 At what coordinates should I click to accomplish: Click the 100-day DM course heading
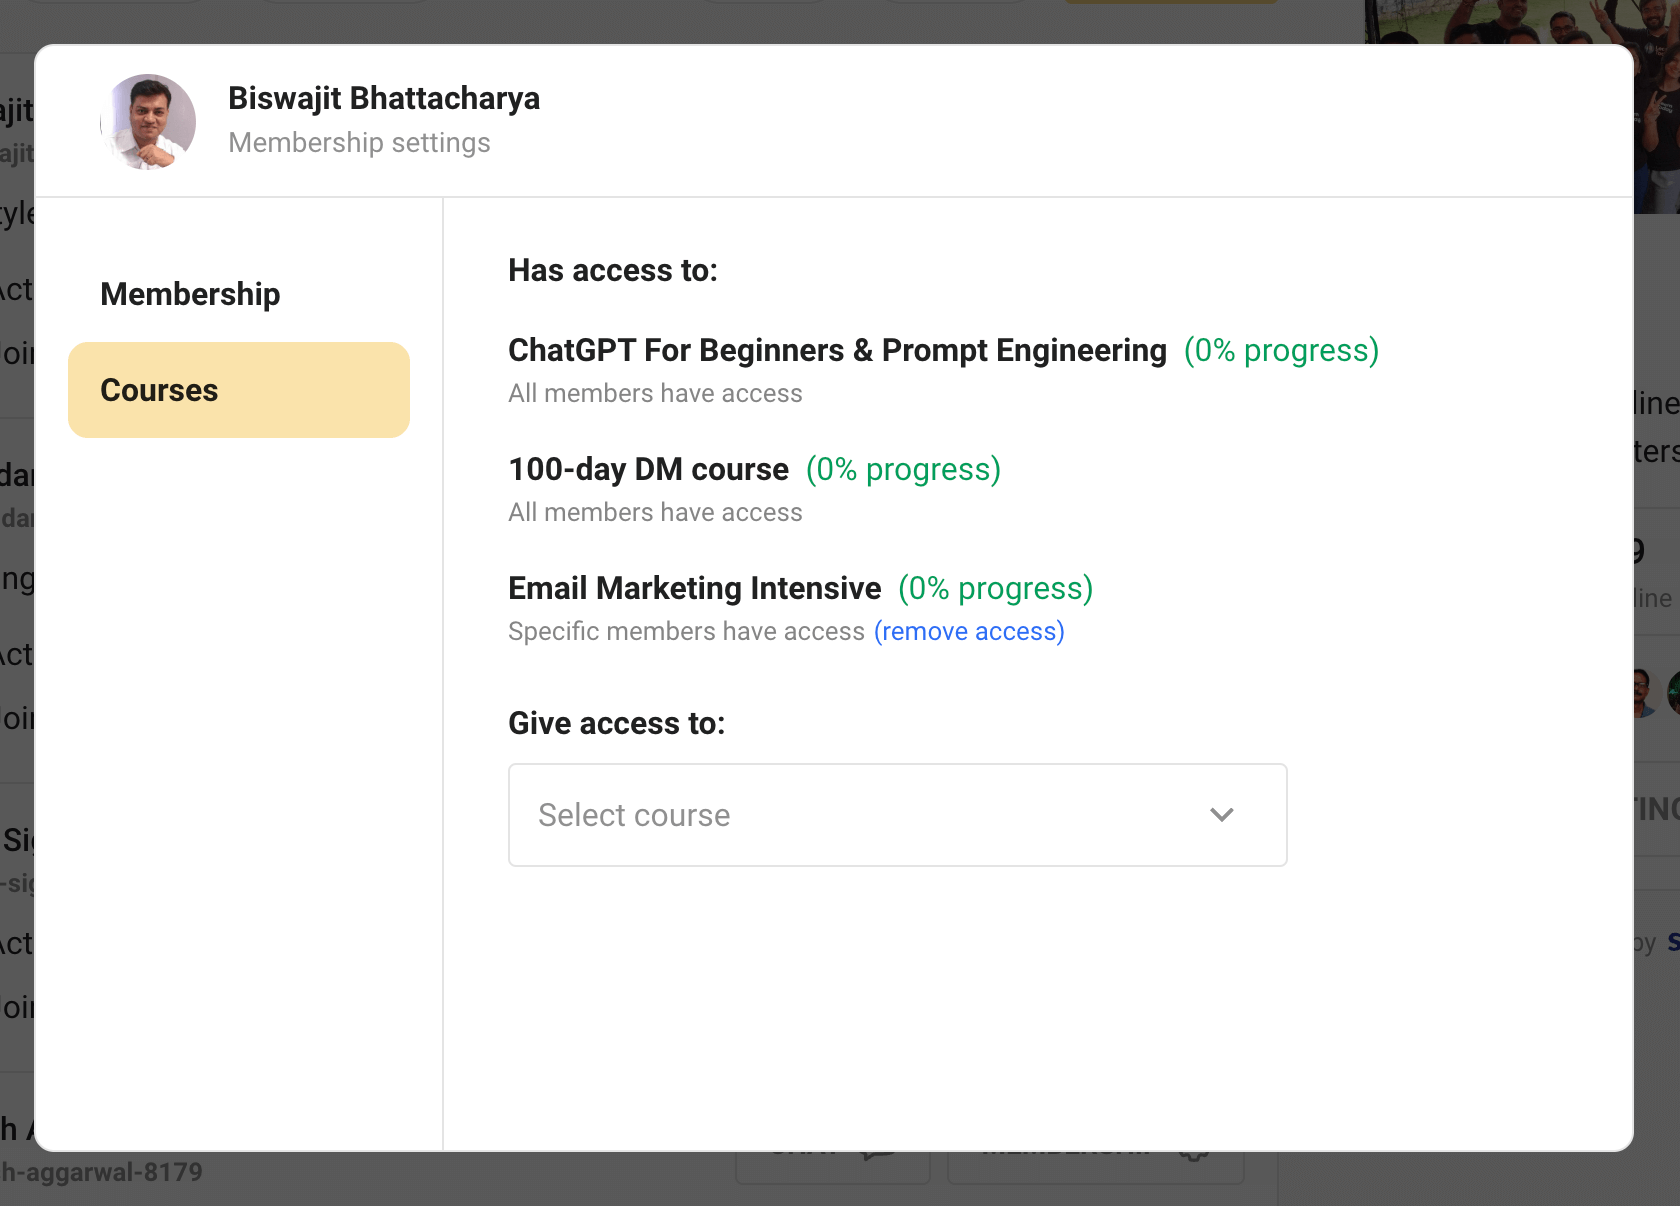click(x=648, y=469)
